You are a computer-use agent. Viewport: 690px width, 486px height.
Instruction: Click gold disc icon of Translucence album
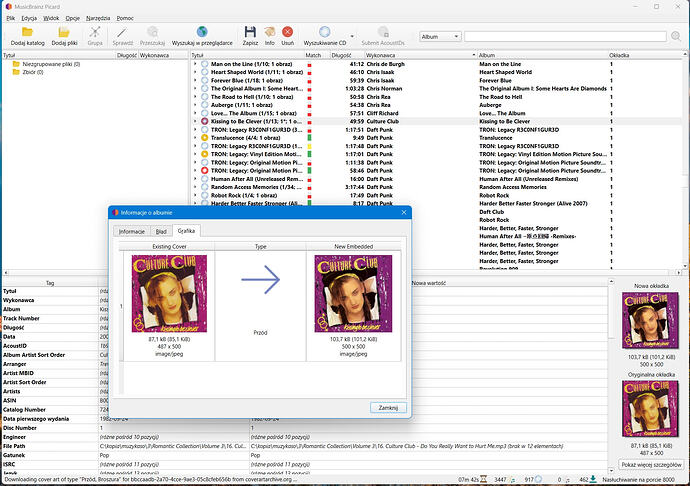click(x=205, y=138)
